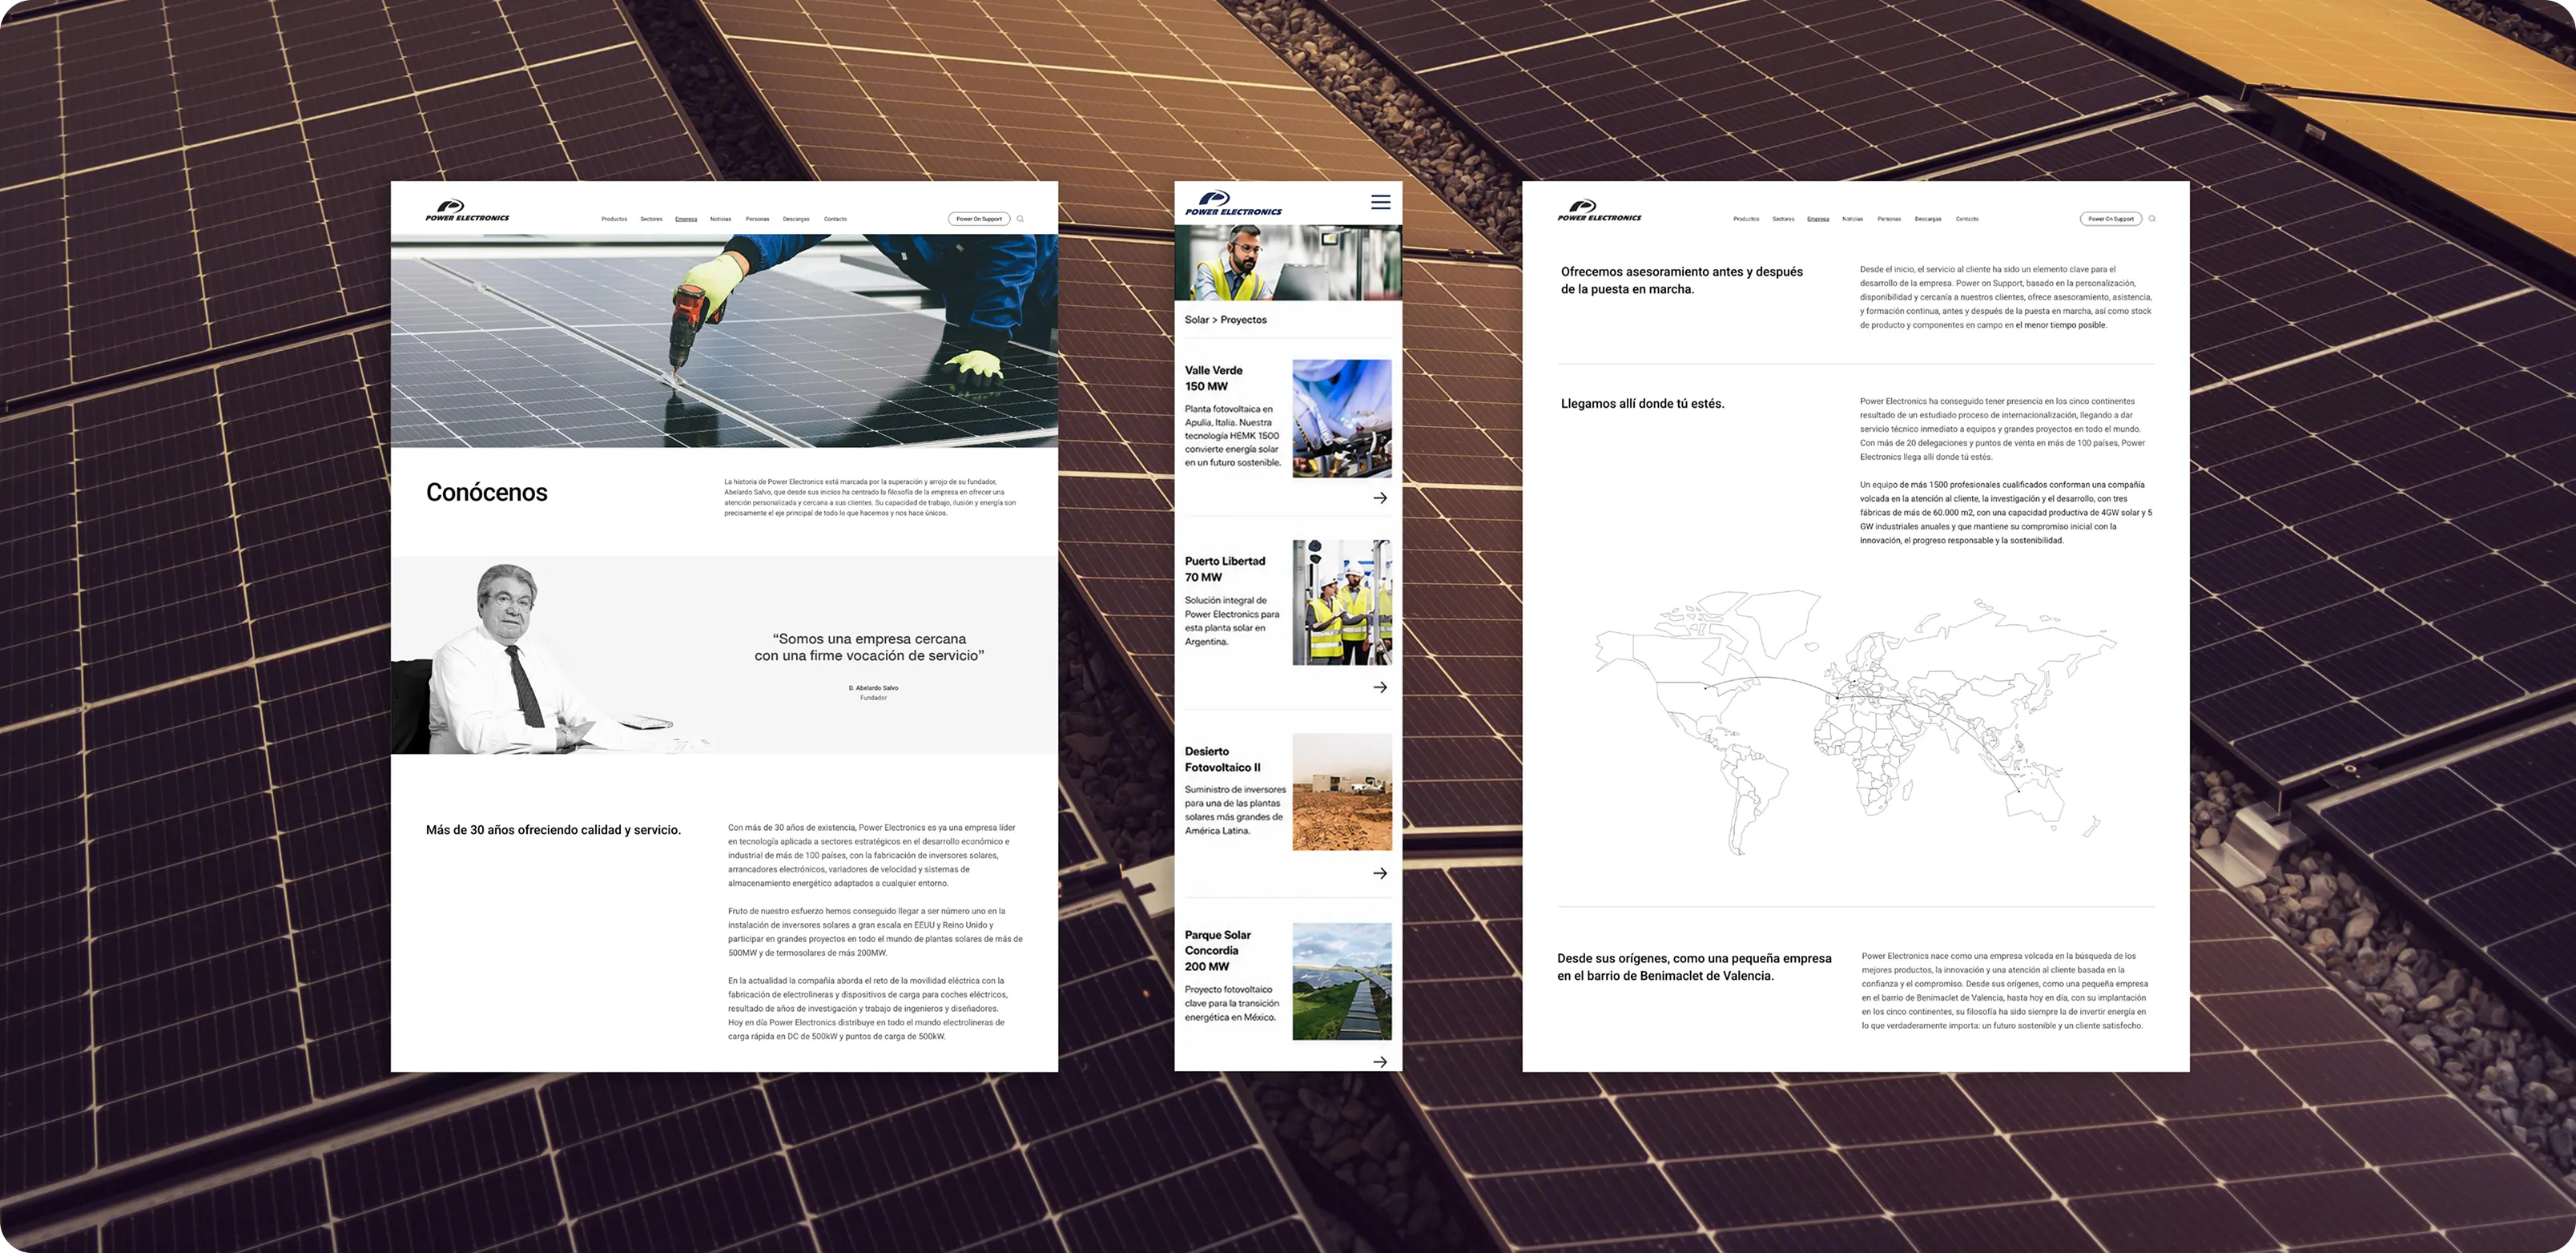The width and height of the screenshot is (2576, 1253).
Task: Open Productos menu on the Conócenos page
Action: pyautogui.click(x=614, y=219)
